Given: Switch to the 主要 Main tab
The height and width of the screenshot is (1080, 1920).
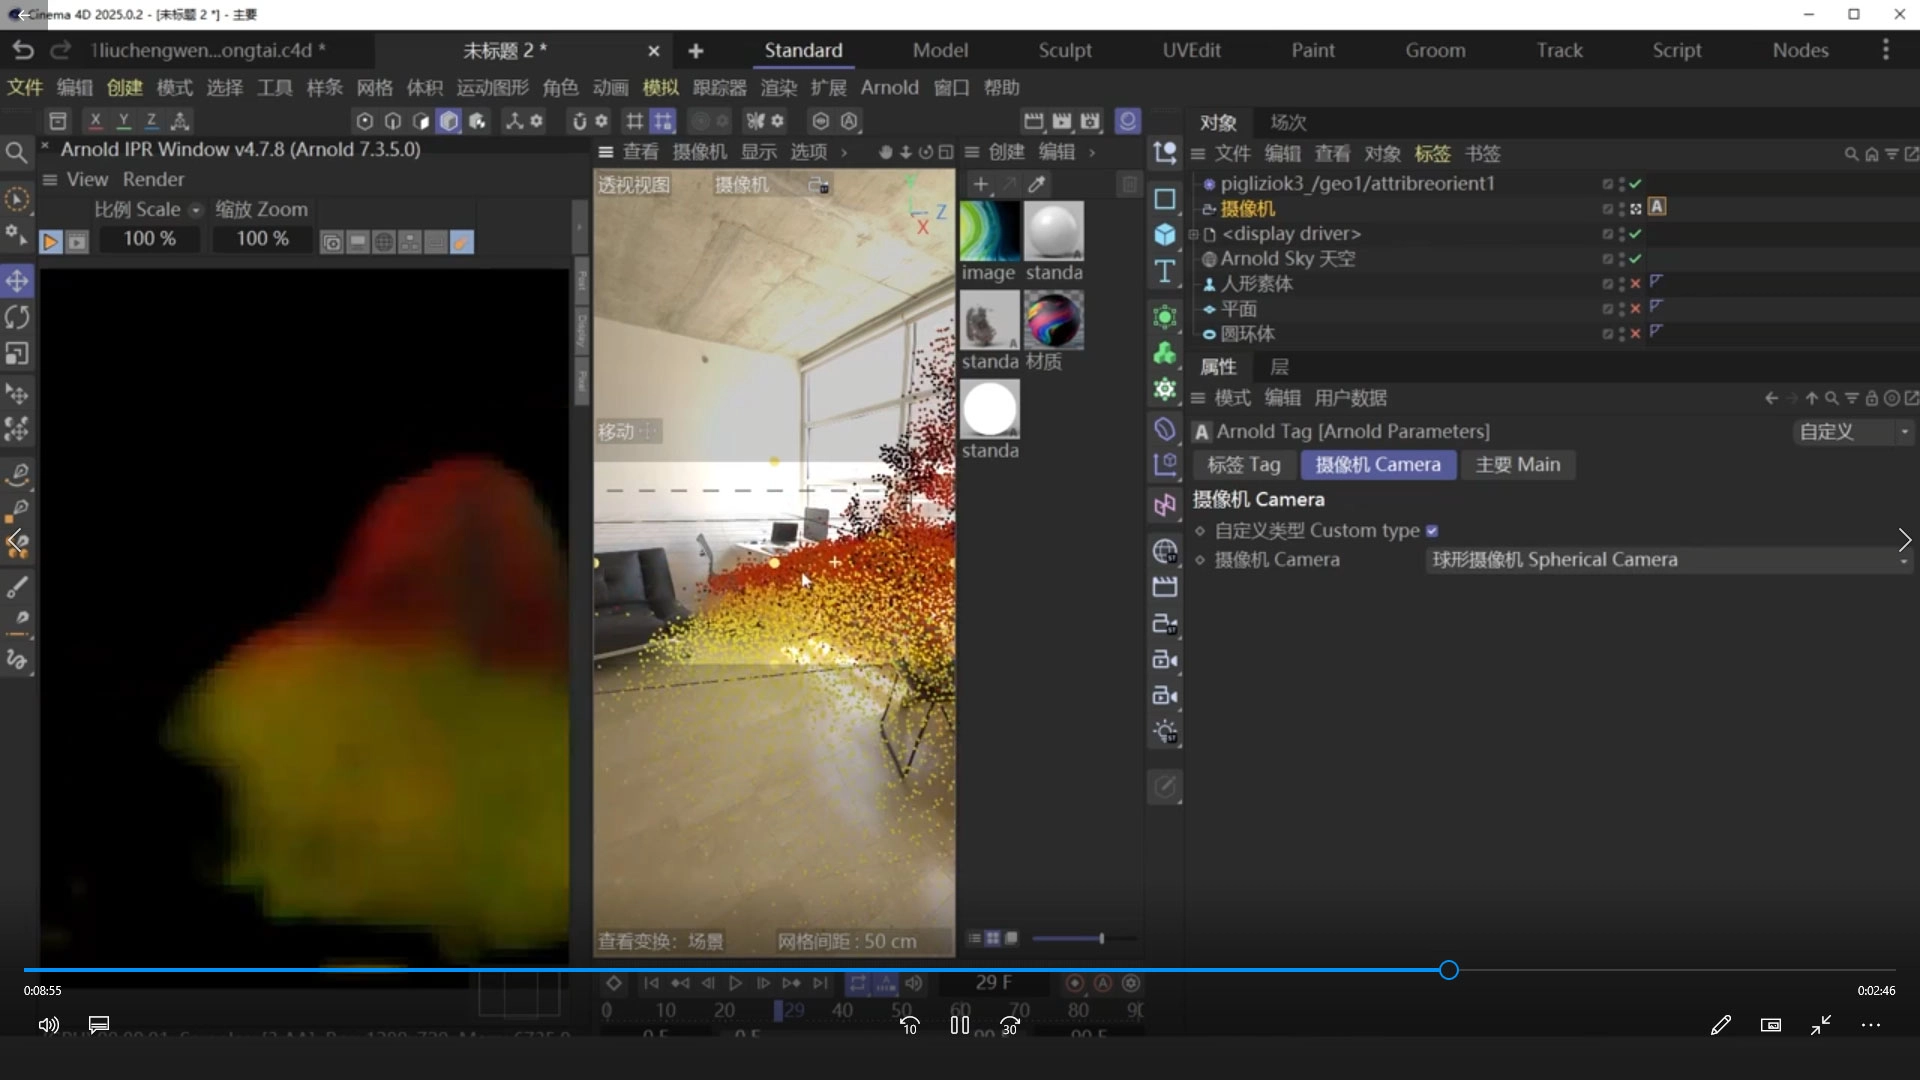Looking at the screenshot, I should (x=1517, y=465).
